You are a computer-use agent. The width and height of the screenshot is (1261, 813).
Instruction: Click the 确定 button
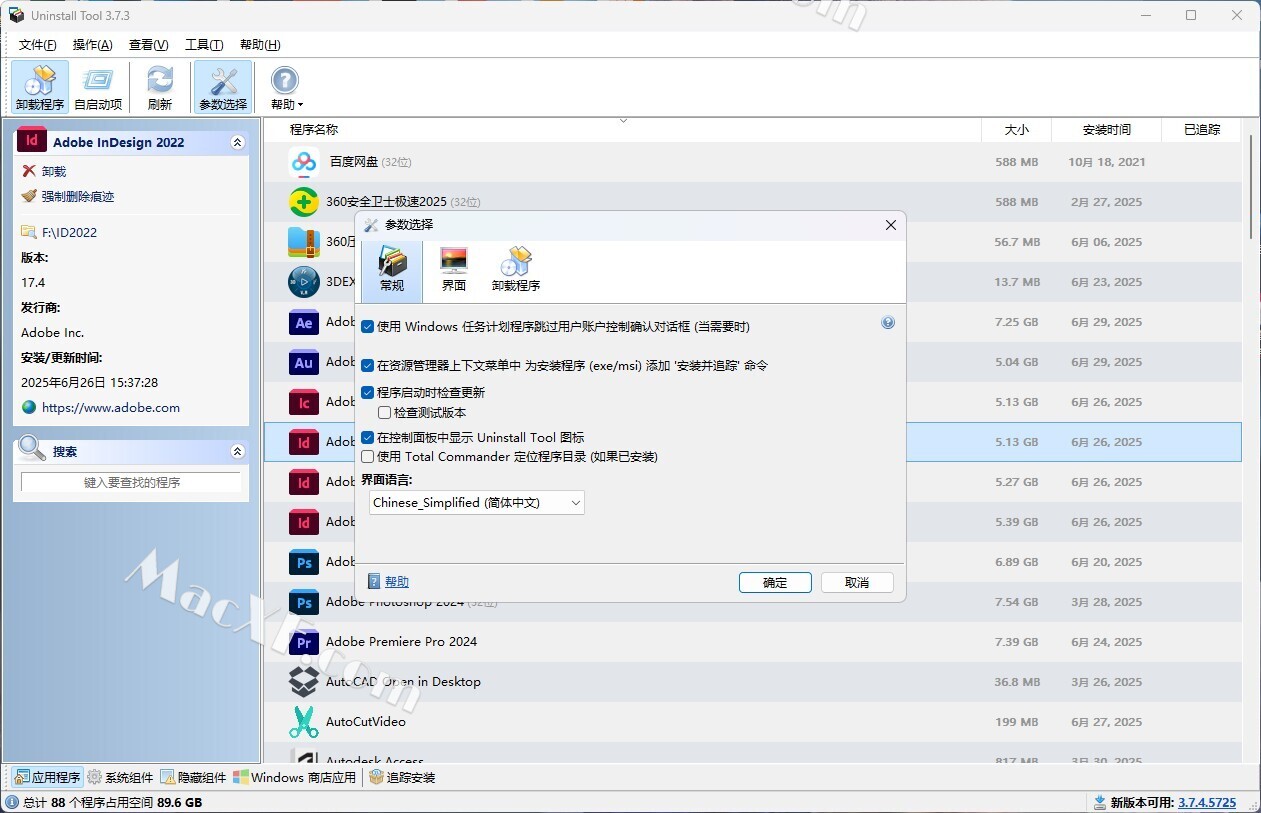pos(775,582)
